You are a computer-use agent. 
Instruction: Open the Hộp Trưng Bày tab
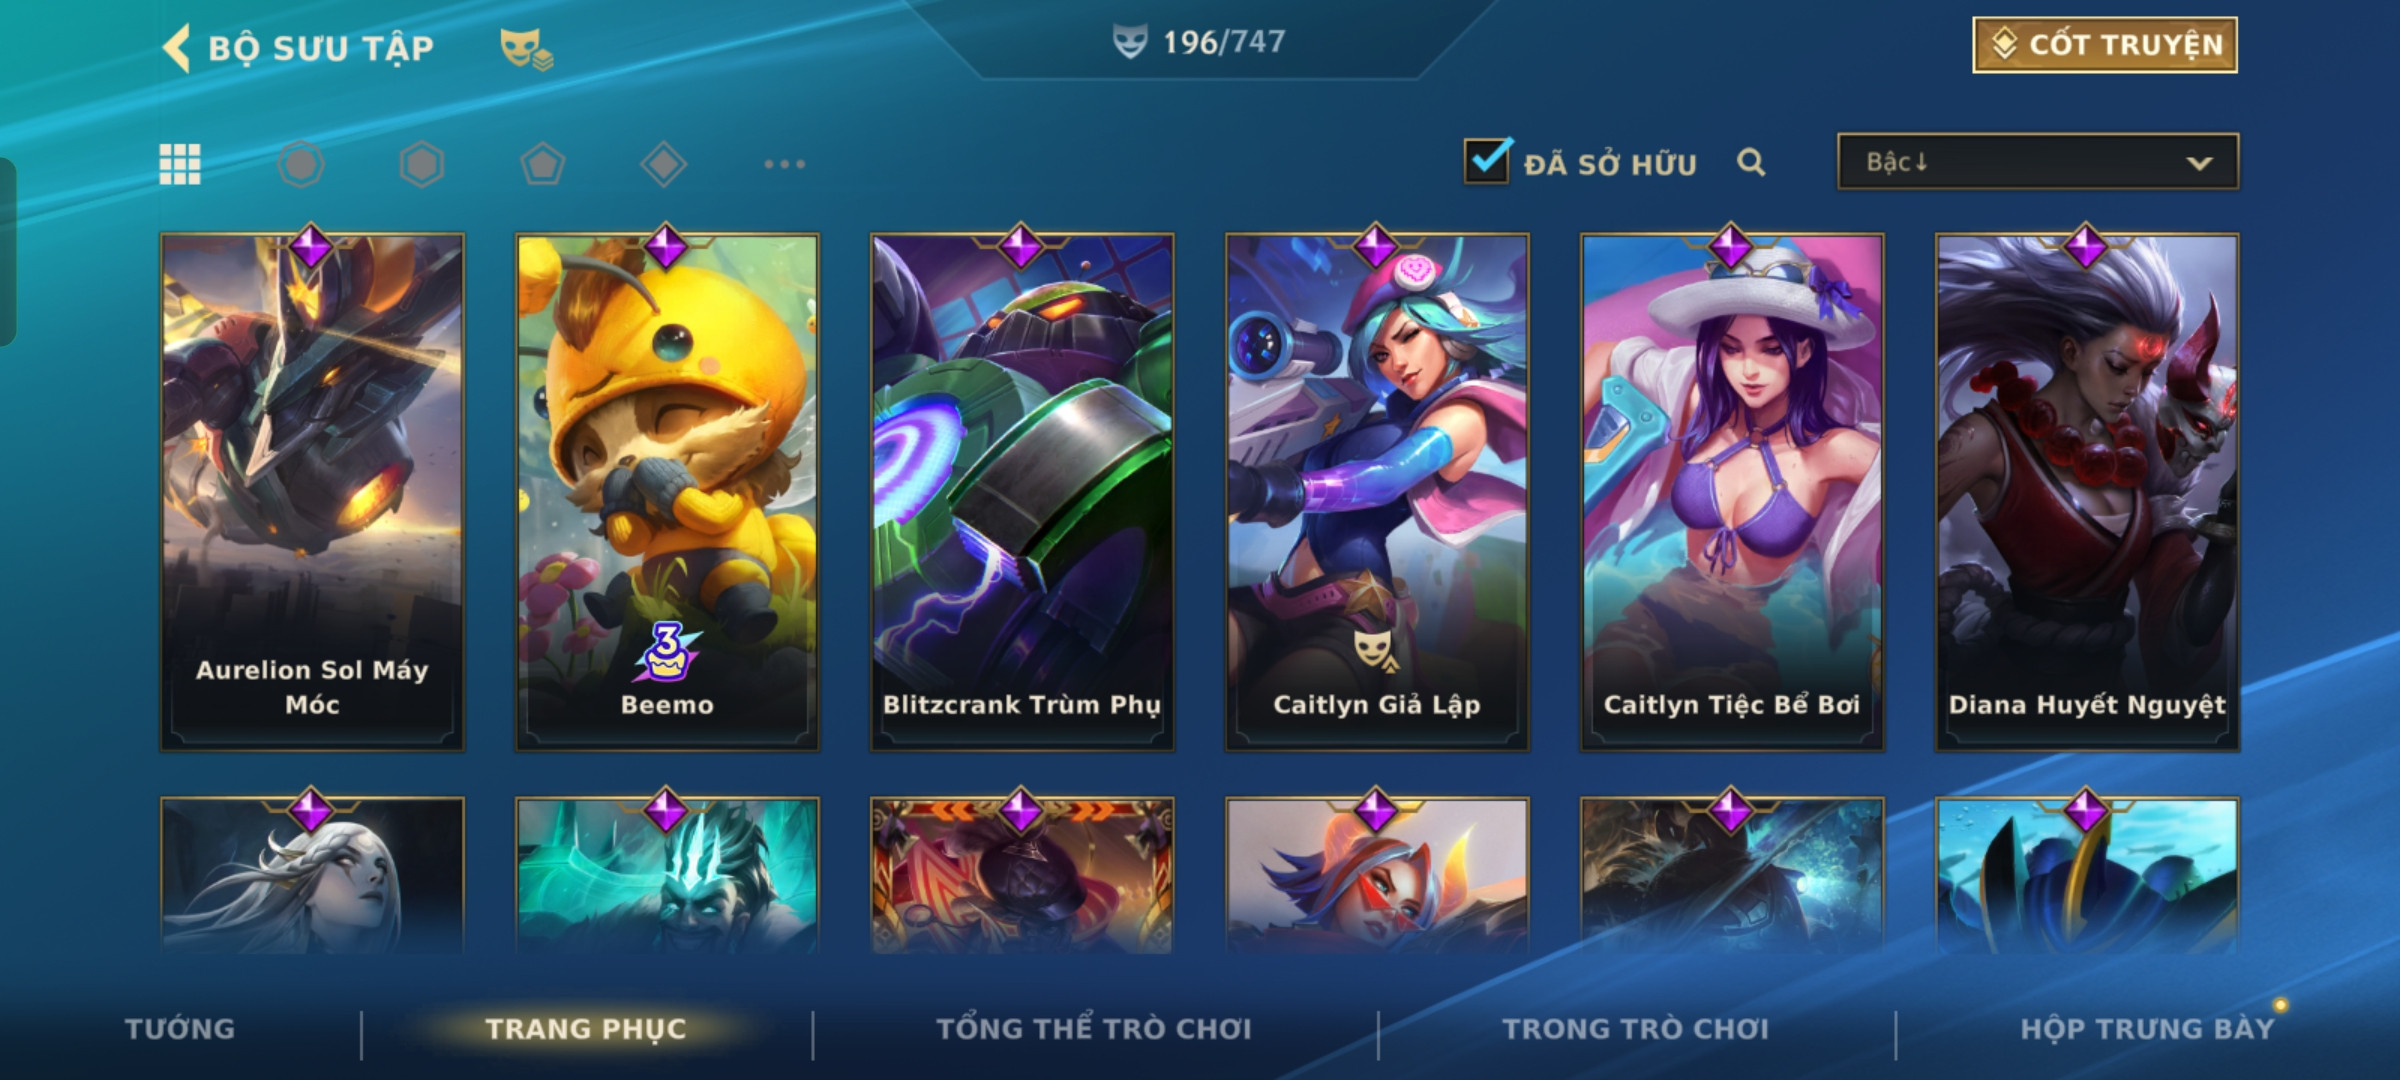coord(2147,1029)
